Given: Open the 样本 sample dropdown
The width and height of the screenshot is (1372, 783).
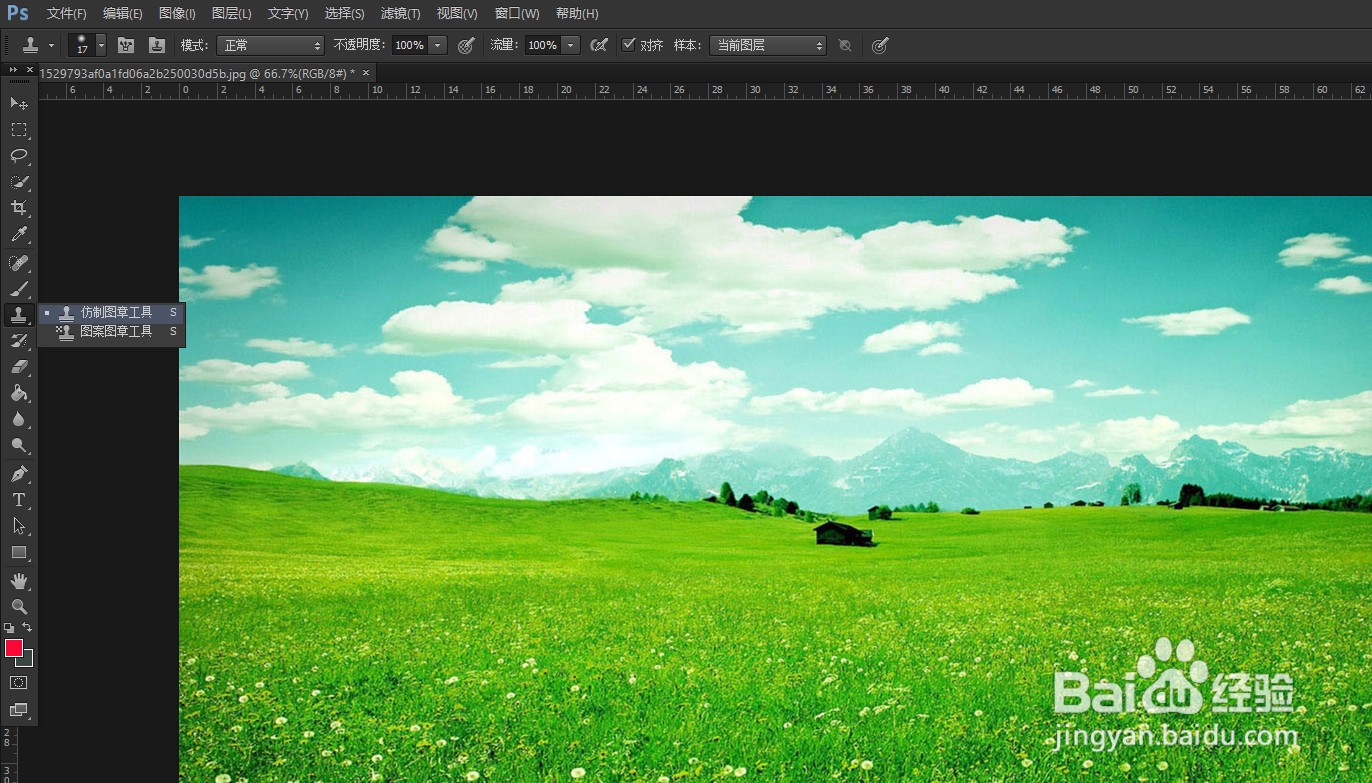Looking at the screenshot, I should [x=767, y=45].
